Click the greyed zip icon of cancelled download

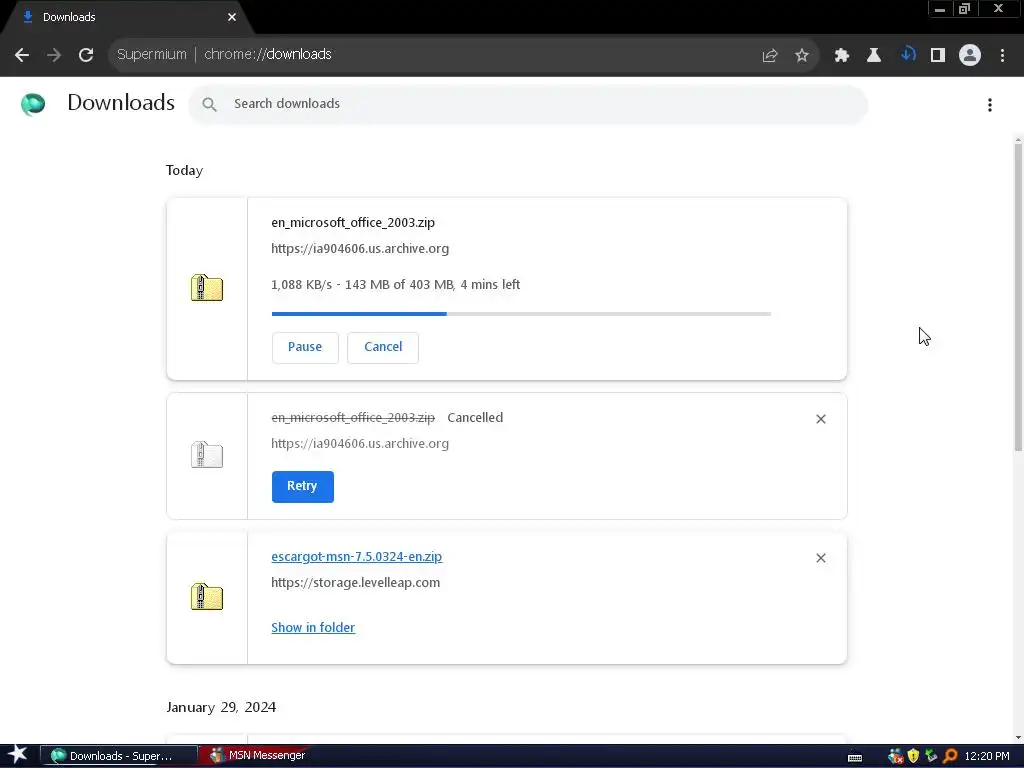pyautogui.click(x=207, y=455)
